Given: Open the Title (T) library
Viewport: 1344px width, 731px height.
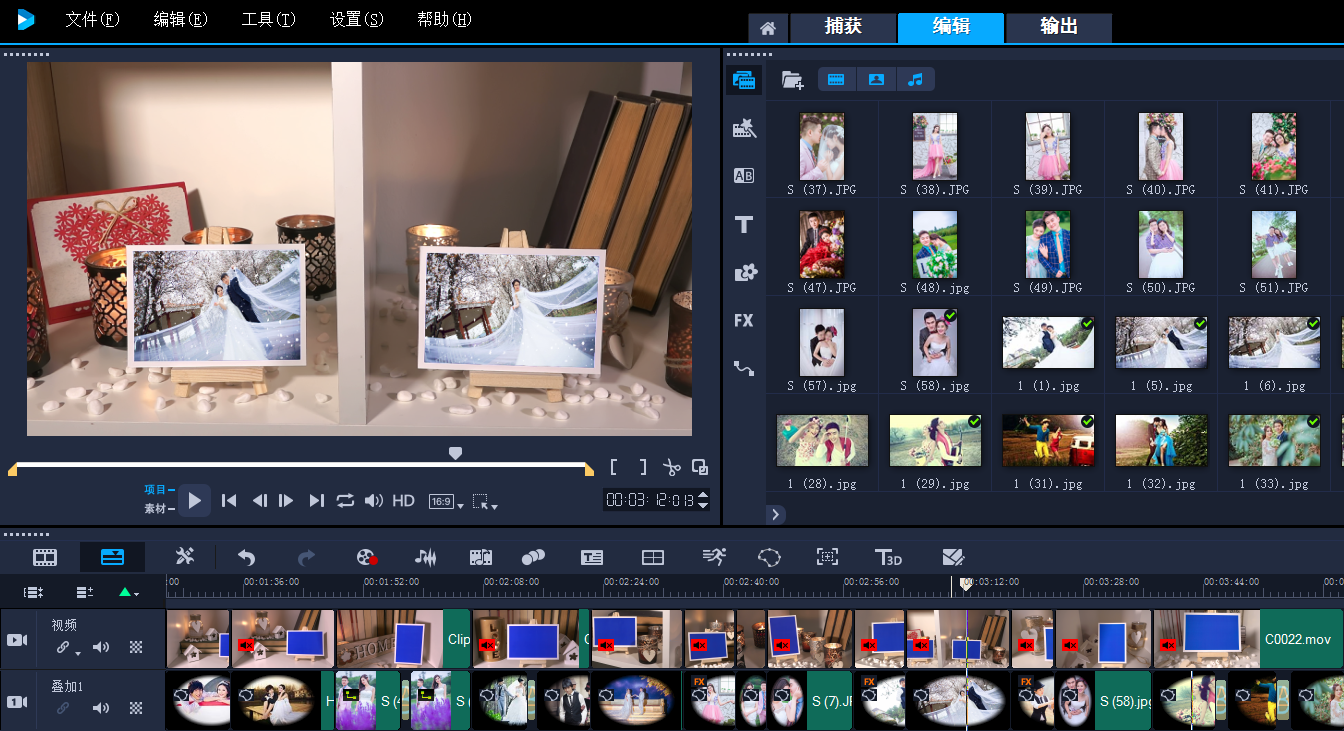Looking at the screenshot, I should pyautogui.click(x=743, y=224).
